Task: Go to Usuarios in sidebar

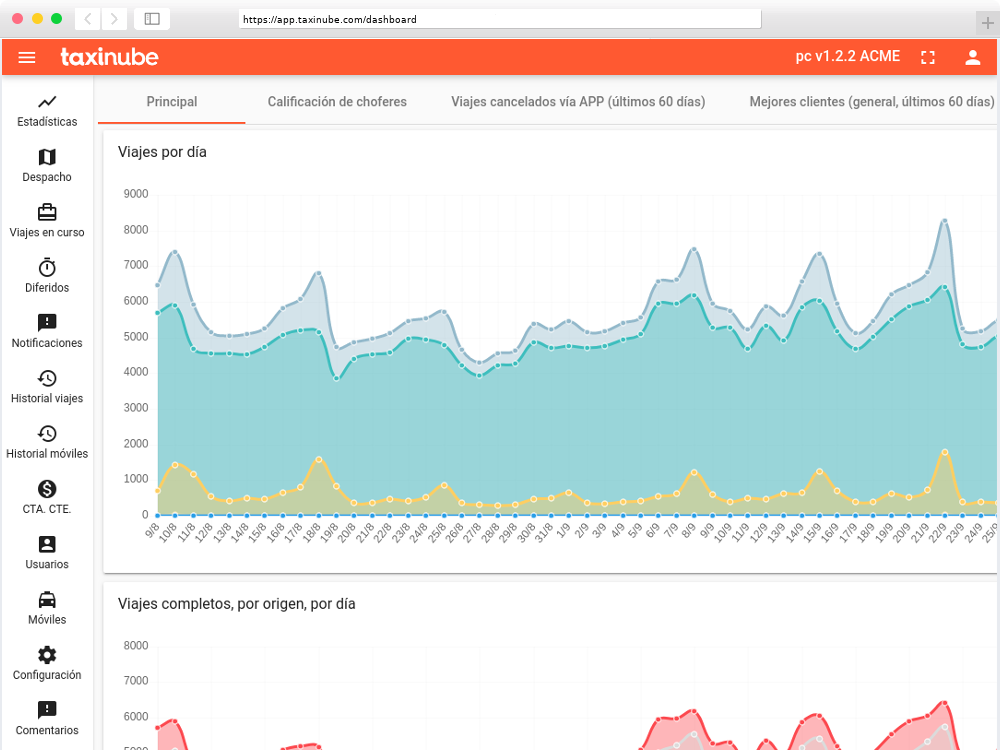Action: (x=47, y=545)
